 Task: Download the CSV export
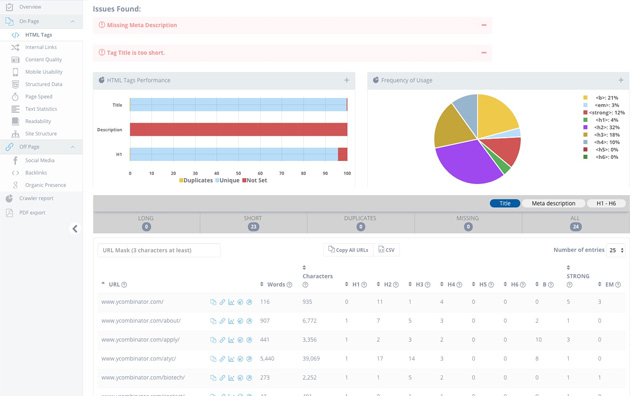(x=386, y=250)
